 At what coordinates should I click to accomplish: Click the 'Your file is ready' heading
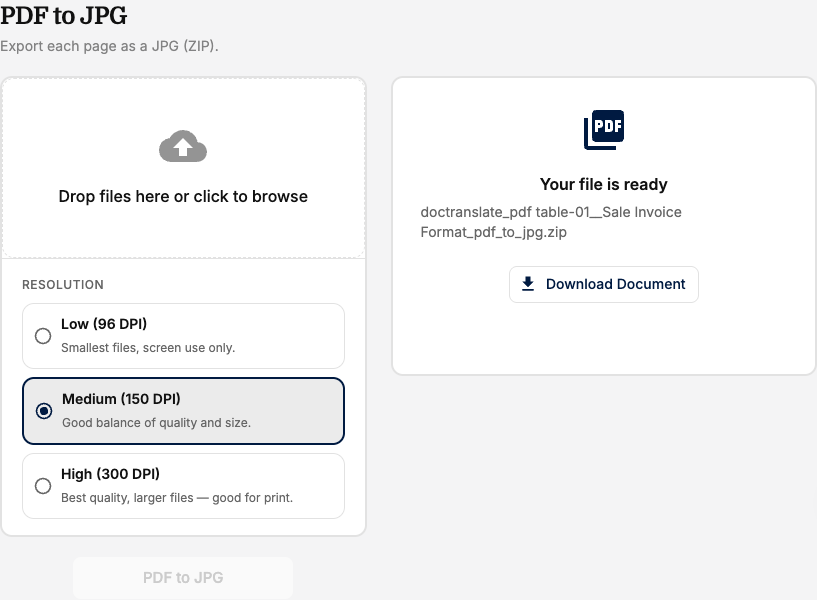click(x=603, y=184)
